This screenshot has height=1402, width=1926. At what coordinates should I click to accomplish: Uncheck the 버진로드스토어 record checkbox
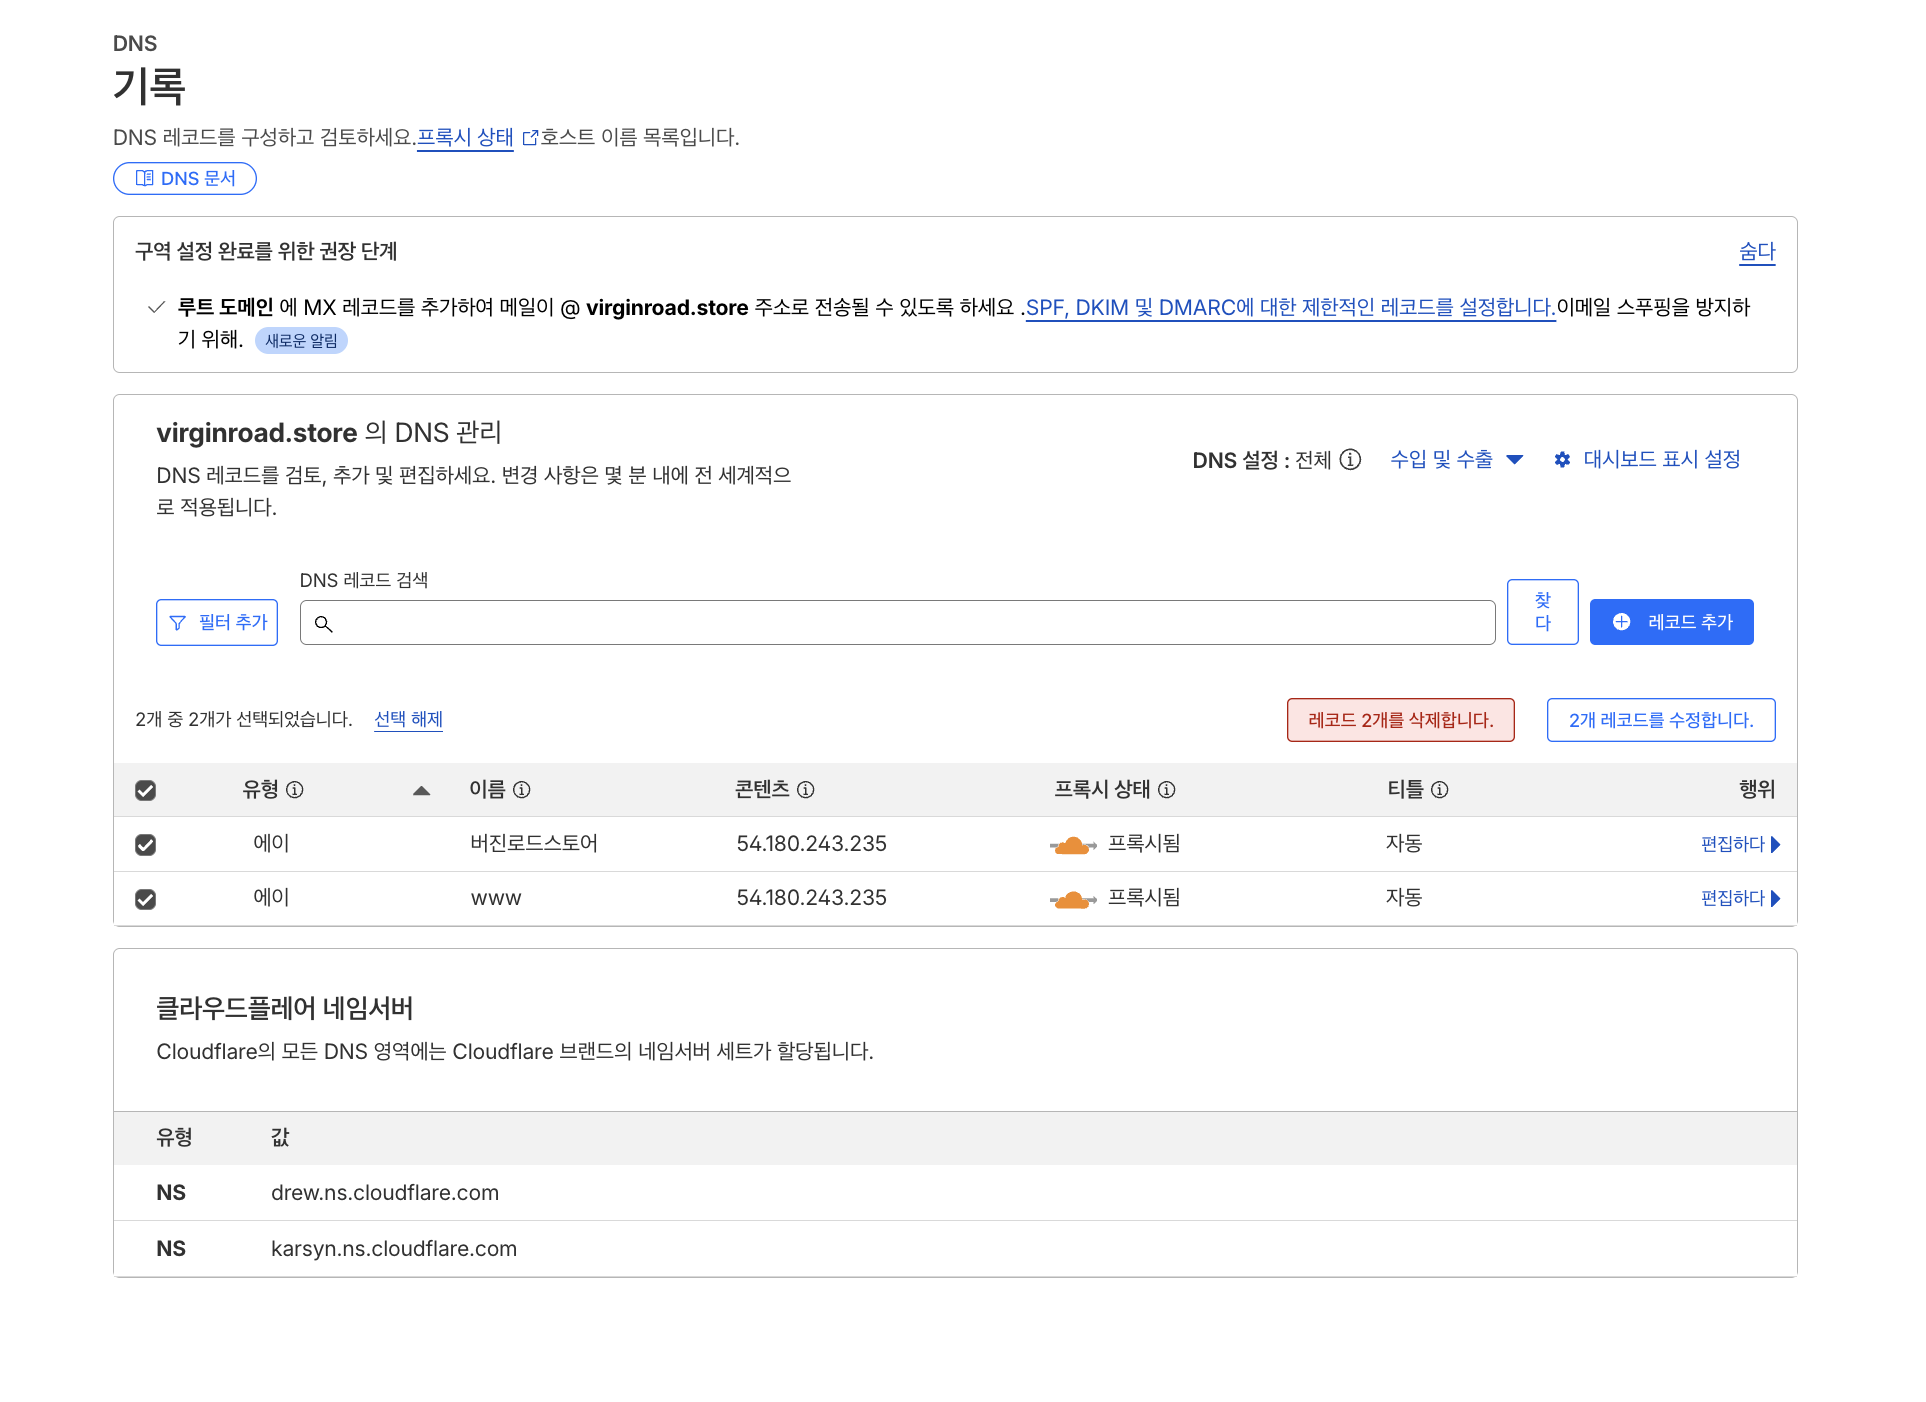tap(146, 845)
